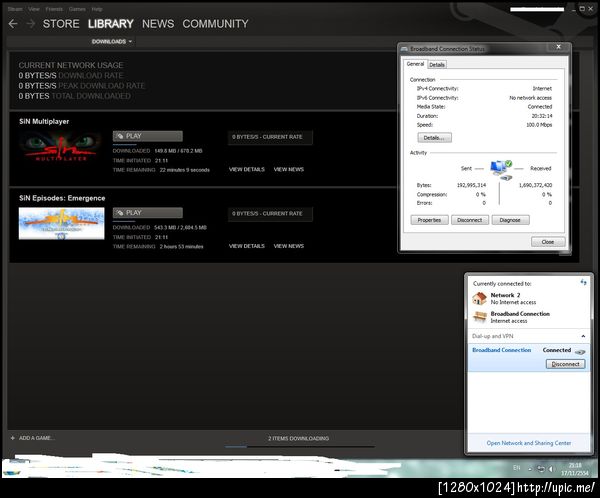The image size is (600, 498).
Task: Show hidden tray icons arrow
Action: [x=530, y=469]
